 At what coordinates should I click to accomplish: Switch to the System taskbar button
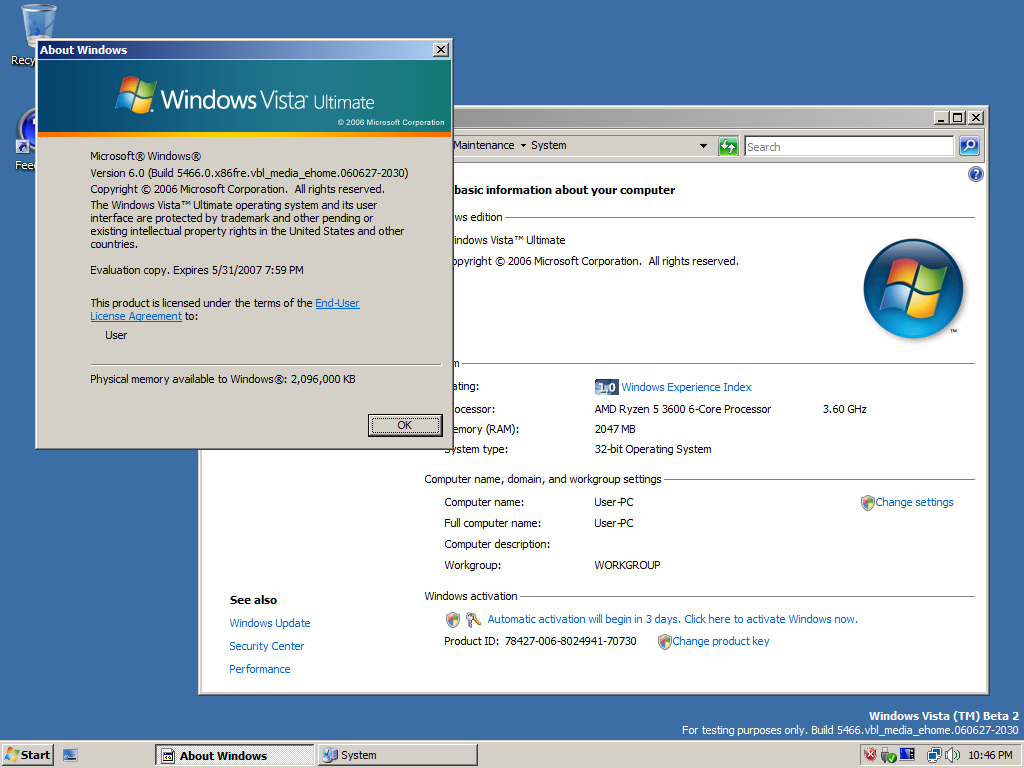point(397,755)
